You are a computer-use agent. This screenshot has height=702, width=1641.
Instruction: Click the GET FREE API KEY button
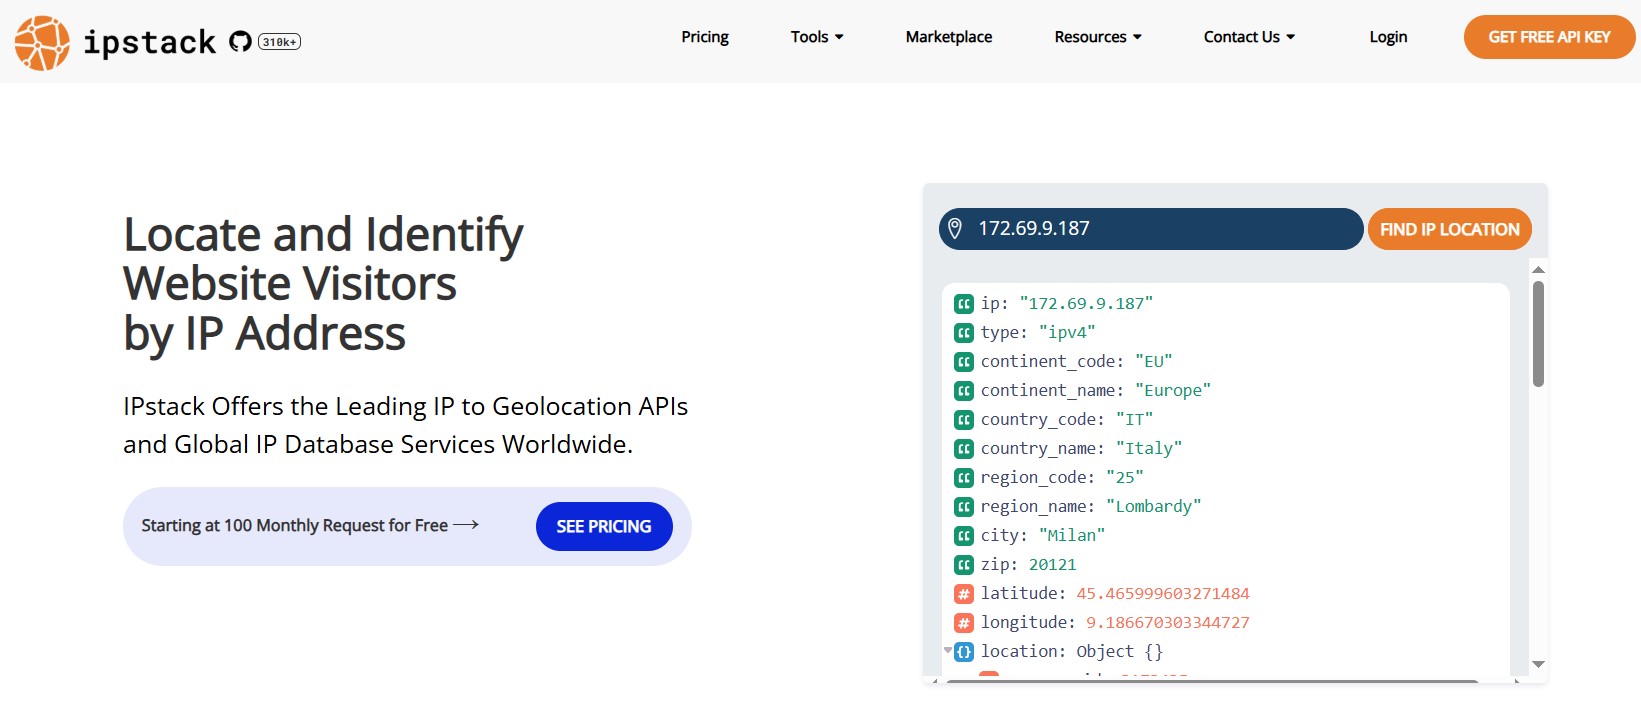[x=1549, y=37]
